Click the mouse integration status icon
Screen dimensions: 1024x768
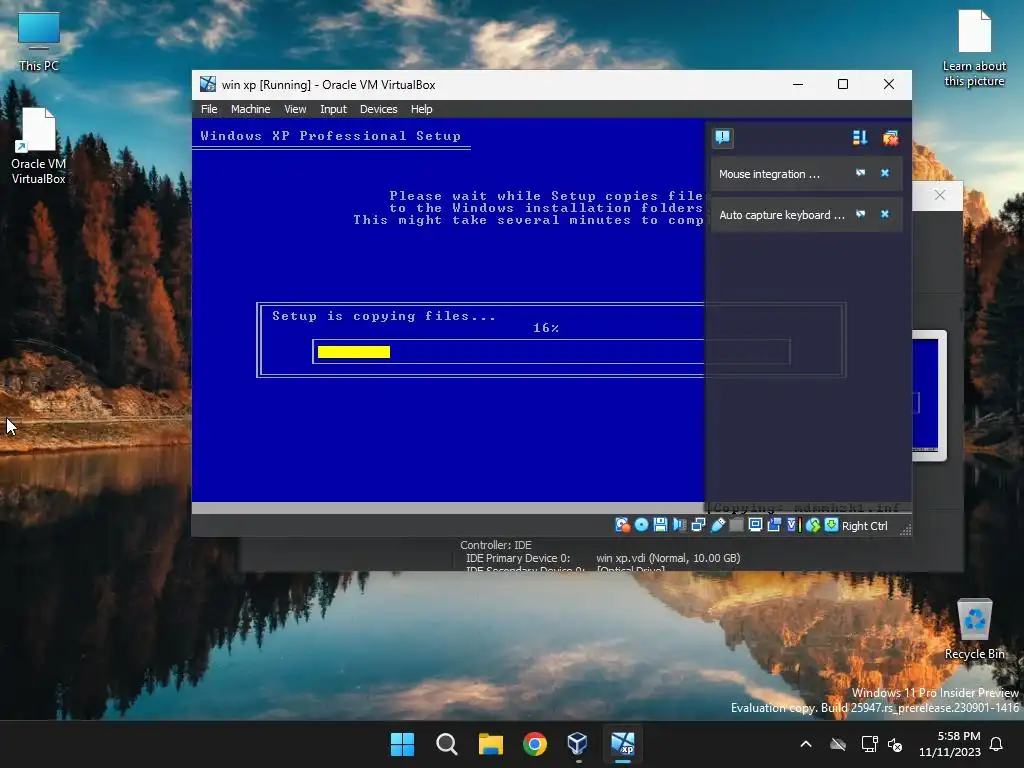click(x=812, y=526)
